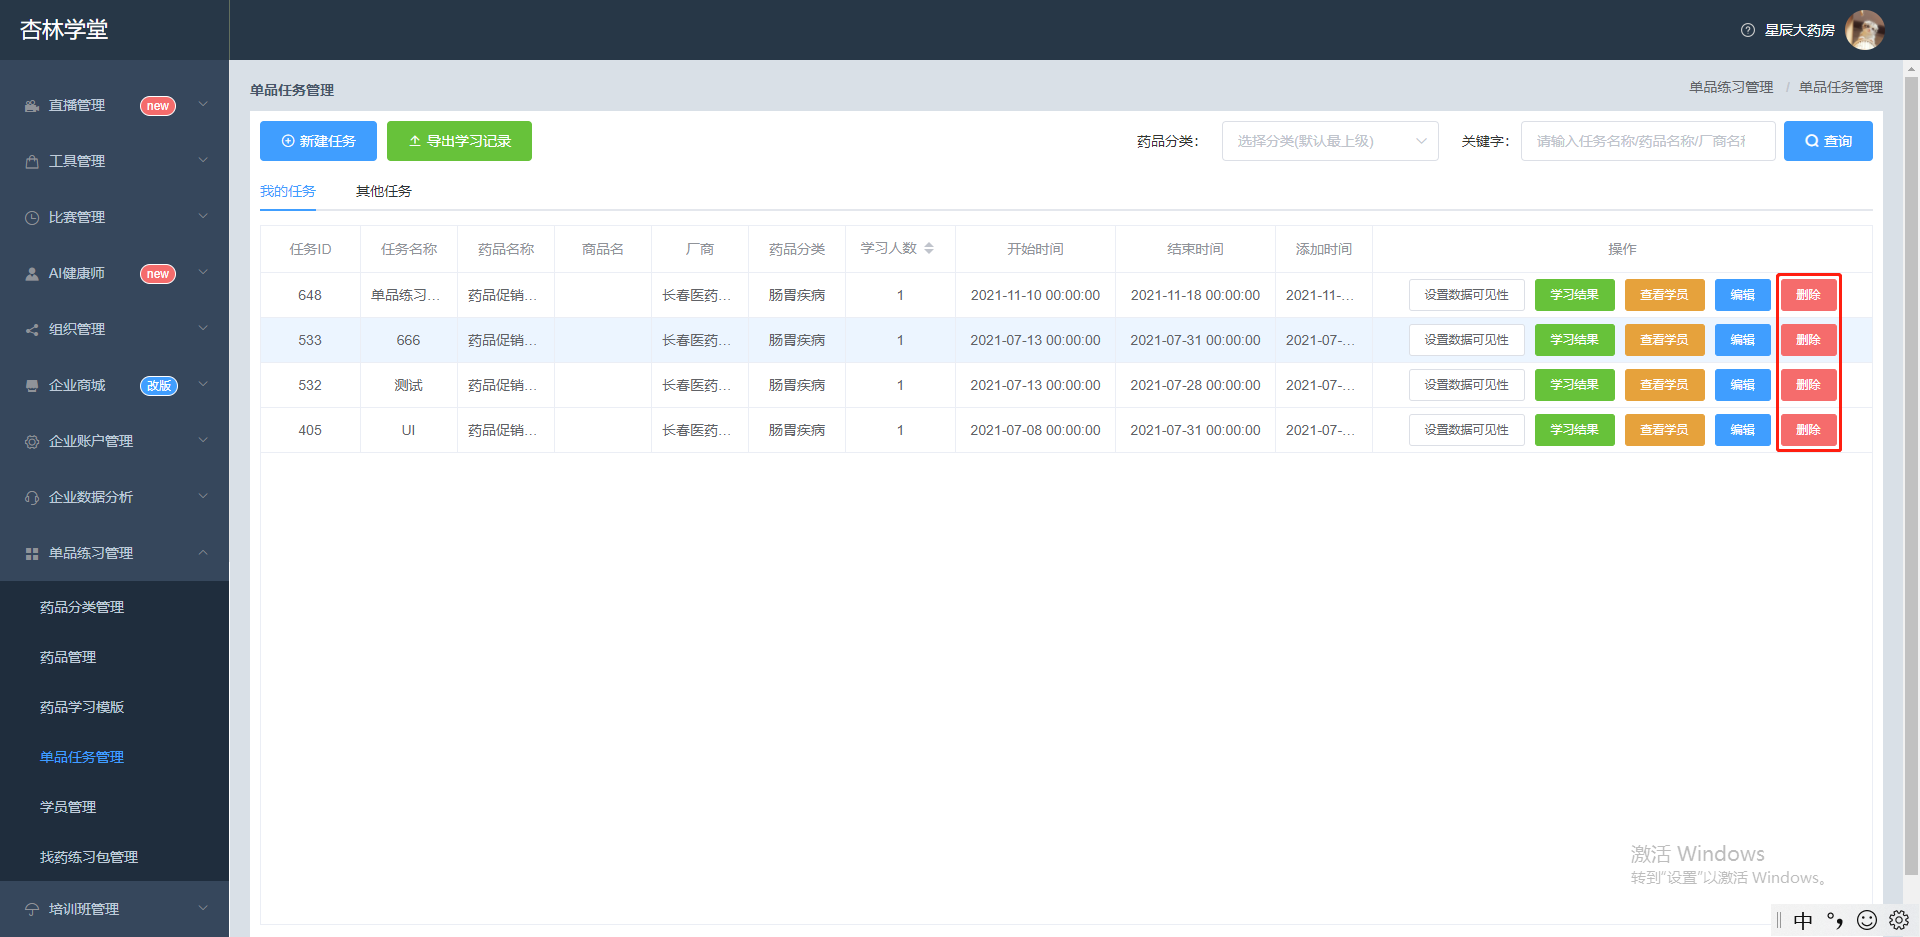Toggle IME 中 language indicator
Screen dimensions: 1920x937
point(1803,920)
